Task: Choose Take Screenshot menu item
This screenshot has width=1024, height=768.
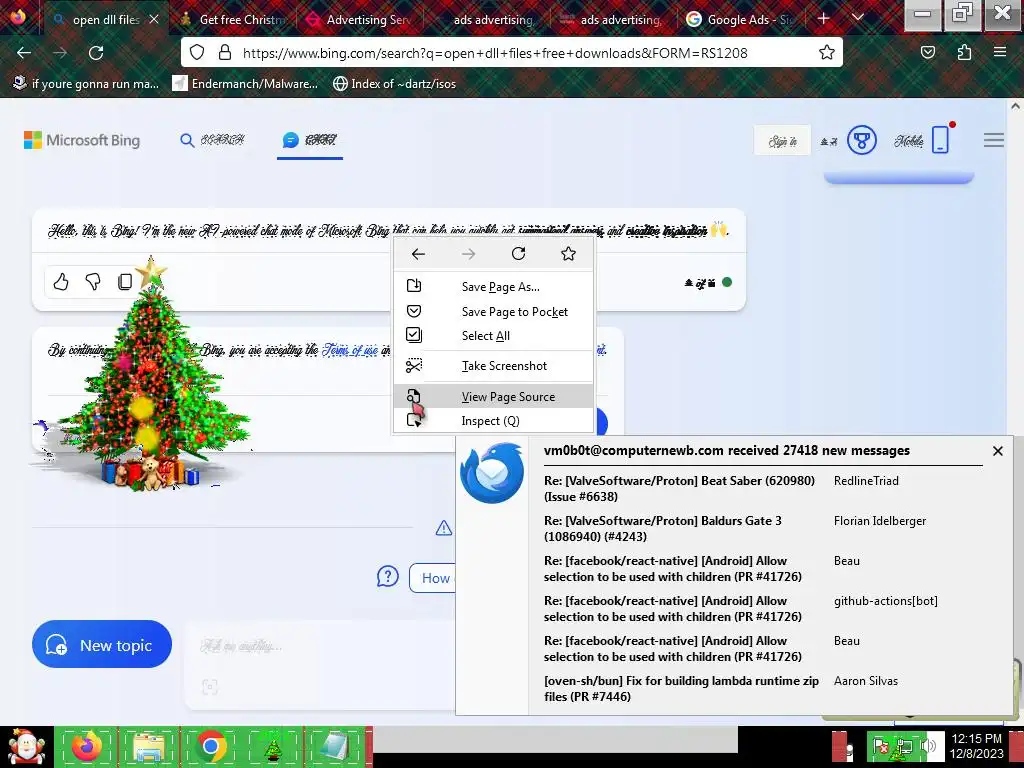Action: [x=494, y=366]
